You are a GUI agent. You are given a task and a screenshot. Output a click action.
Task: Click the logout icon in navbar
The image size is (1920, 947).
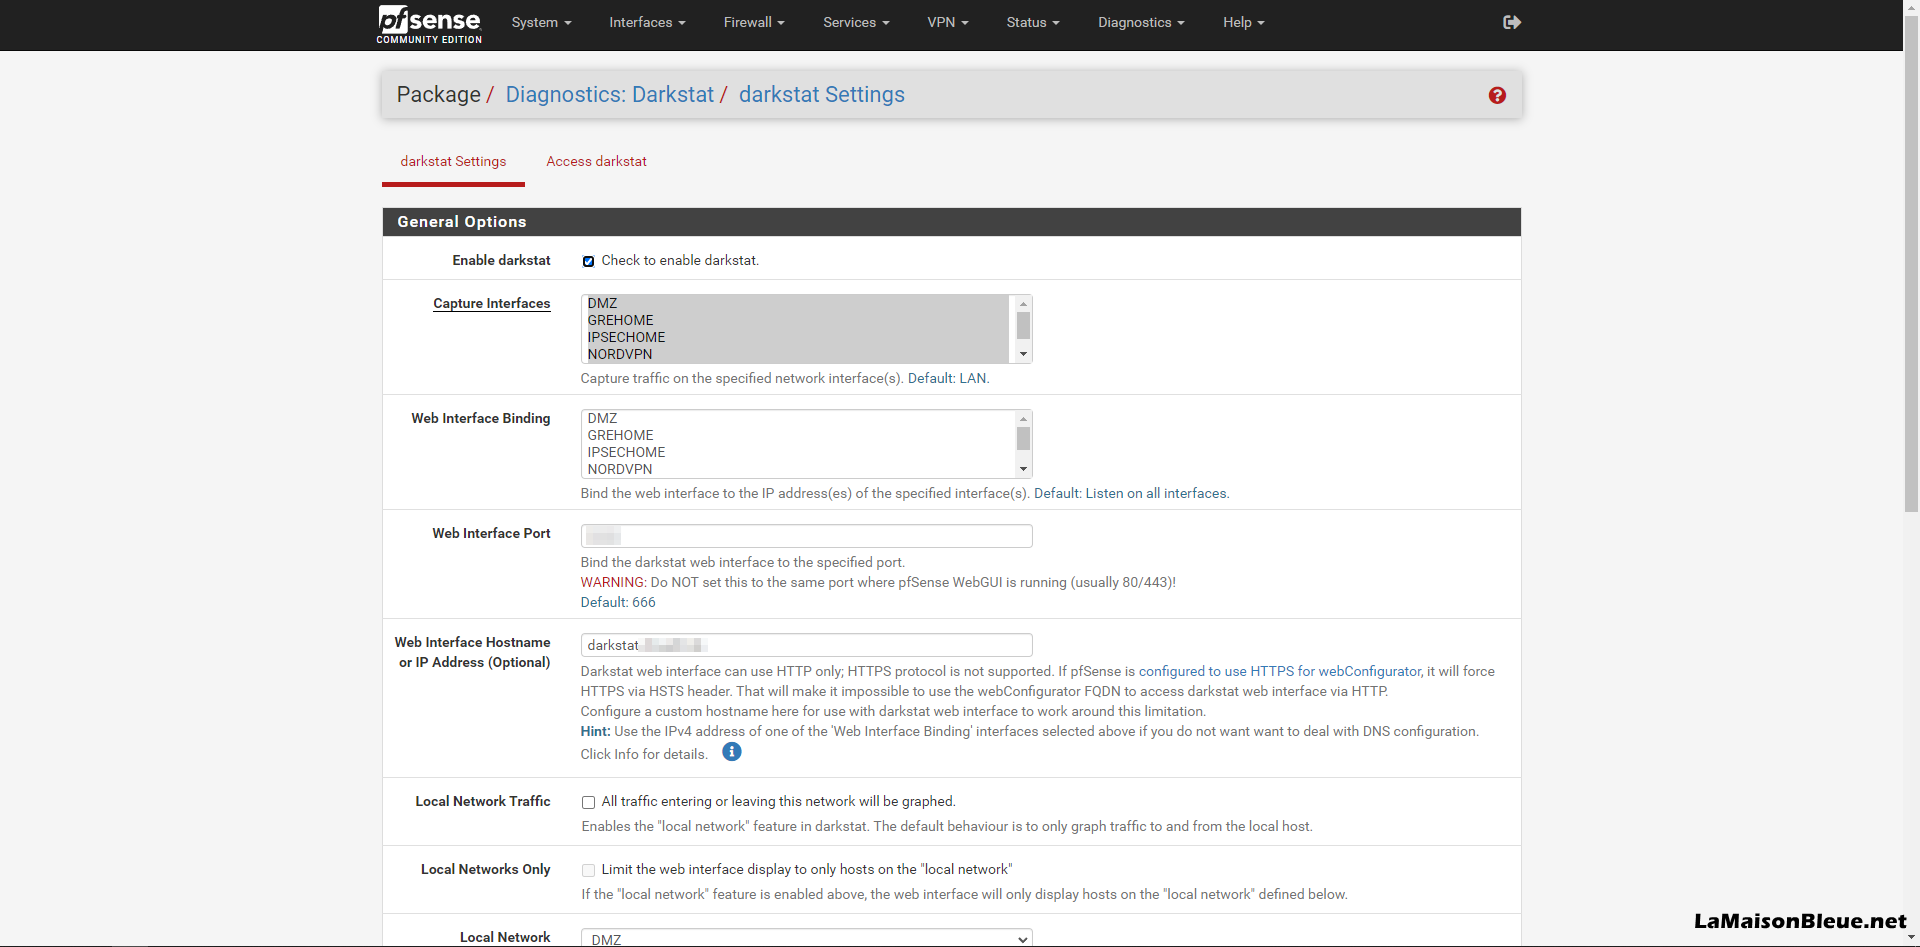(x=1512, y=22)
